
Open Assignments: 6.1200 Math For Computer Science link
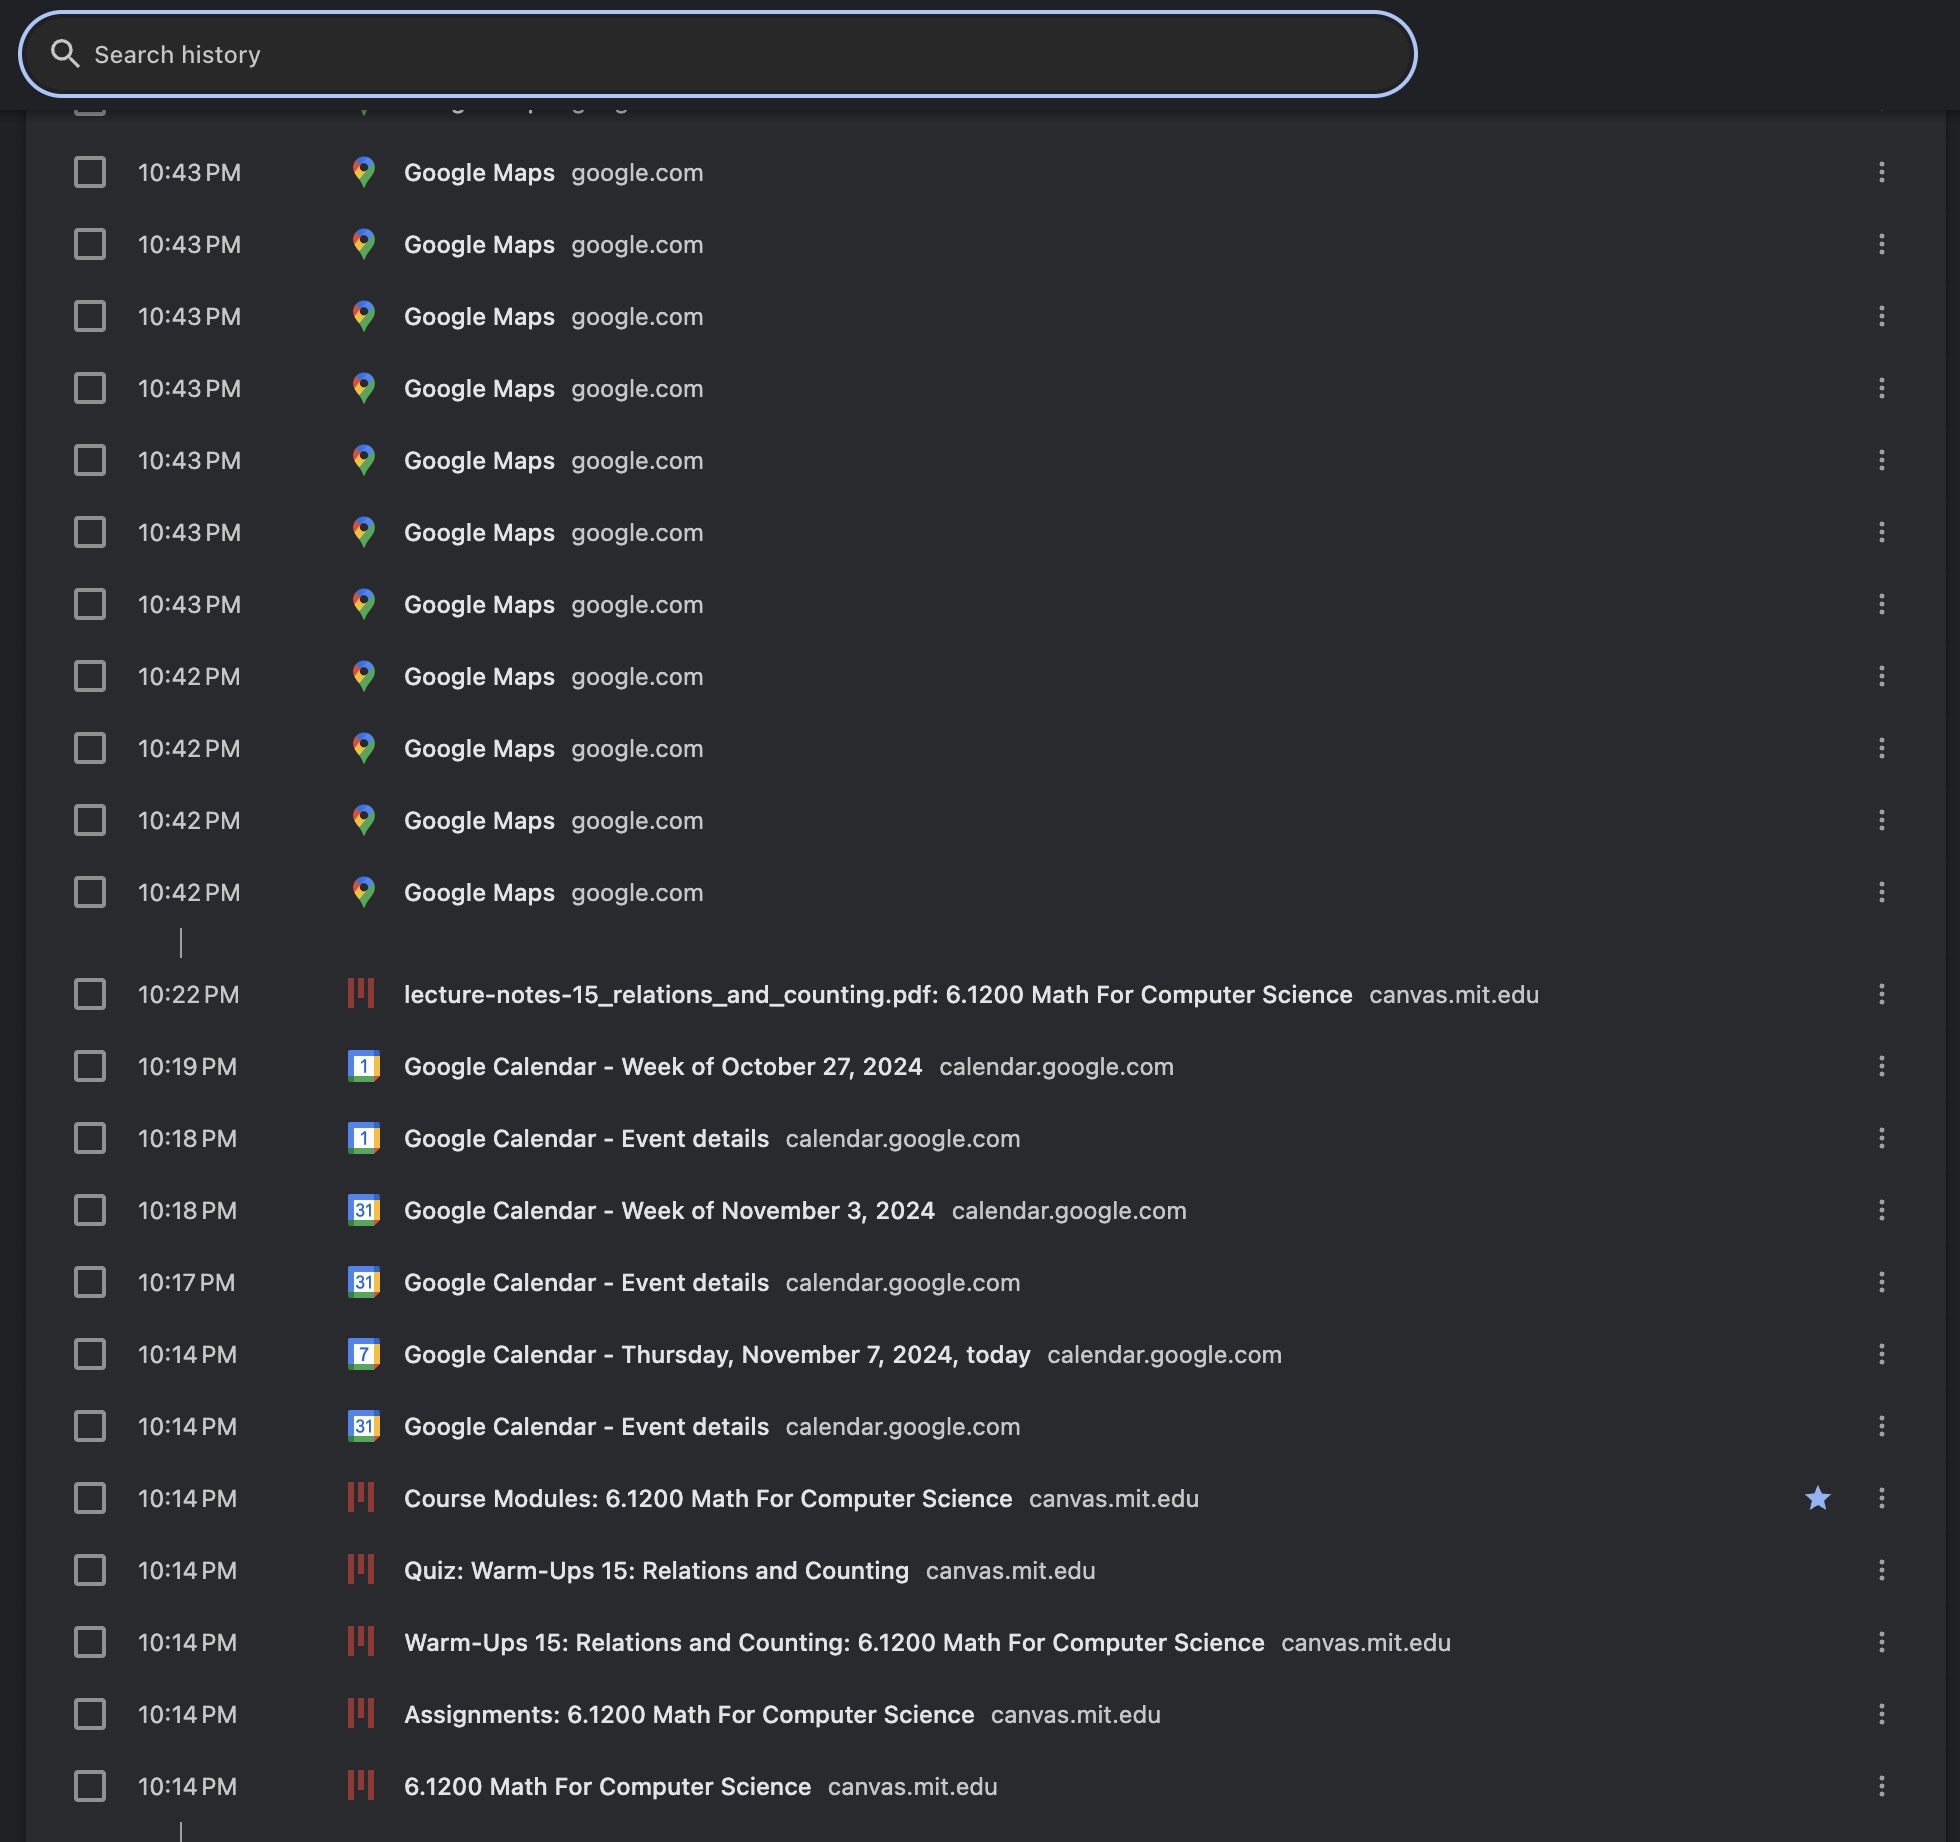pos(689,1714)
